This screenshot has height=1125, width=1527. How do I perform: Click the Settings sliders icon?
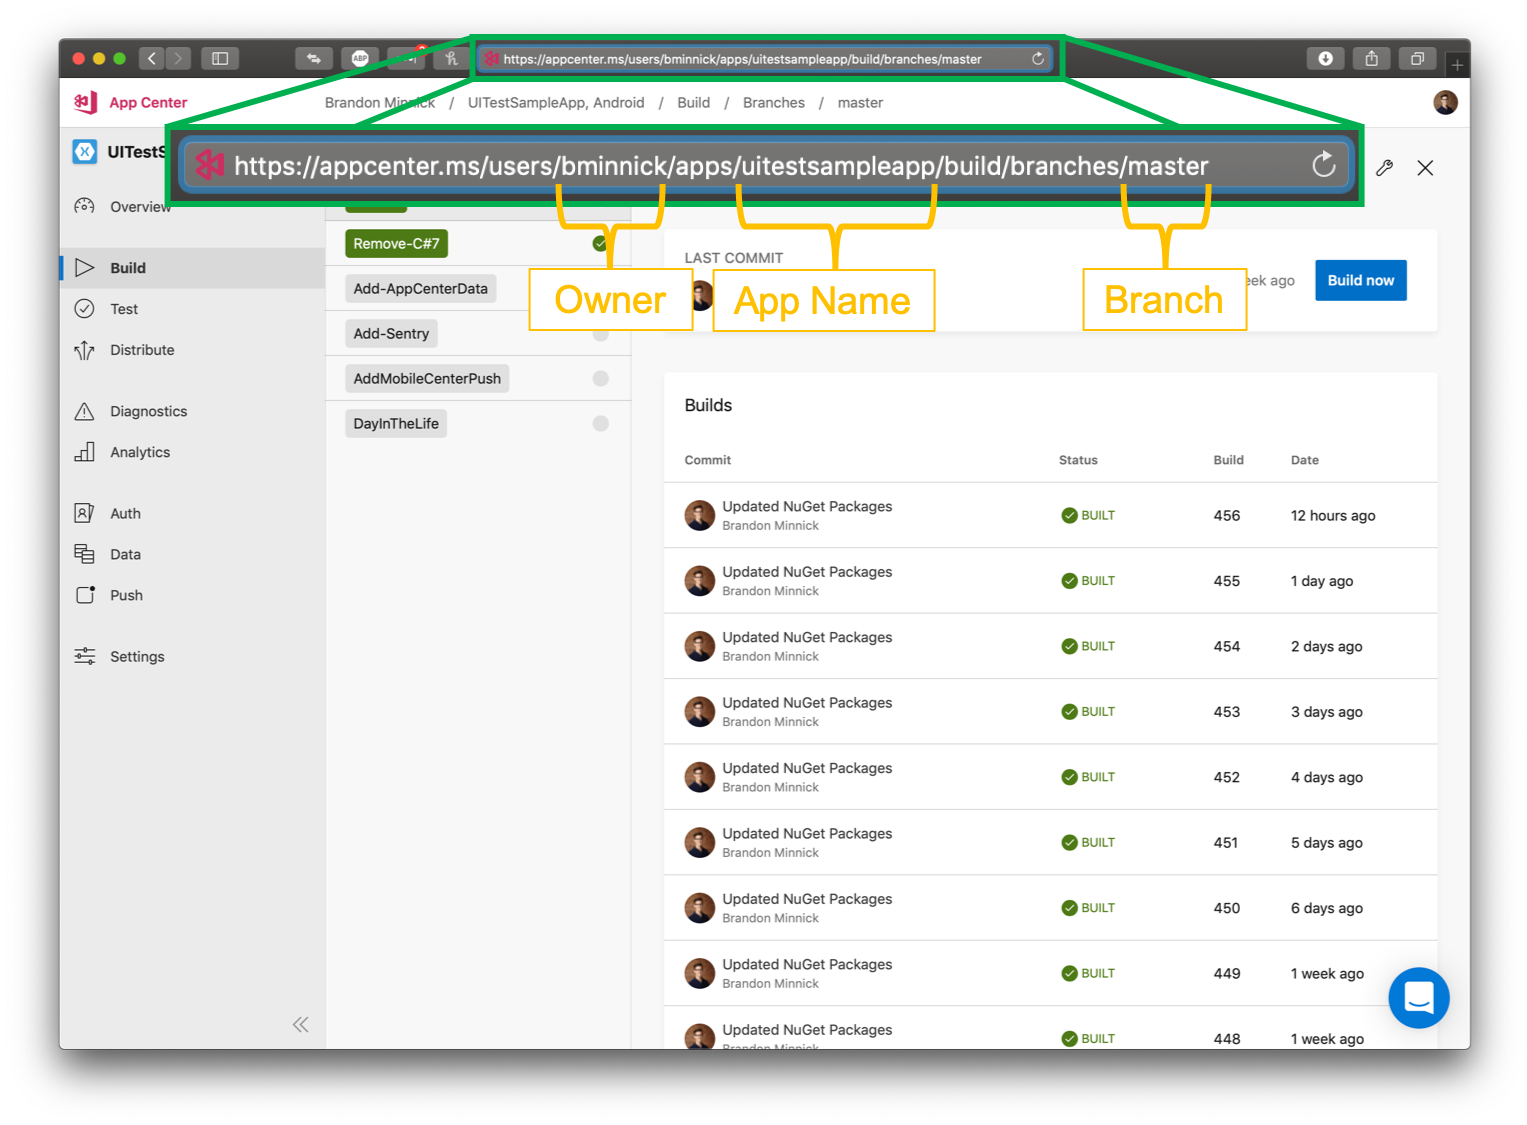(85, 656)
